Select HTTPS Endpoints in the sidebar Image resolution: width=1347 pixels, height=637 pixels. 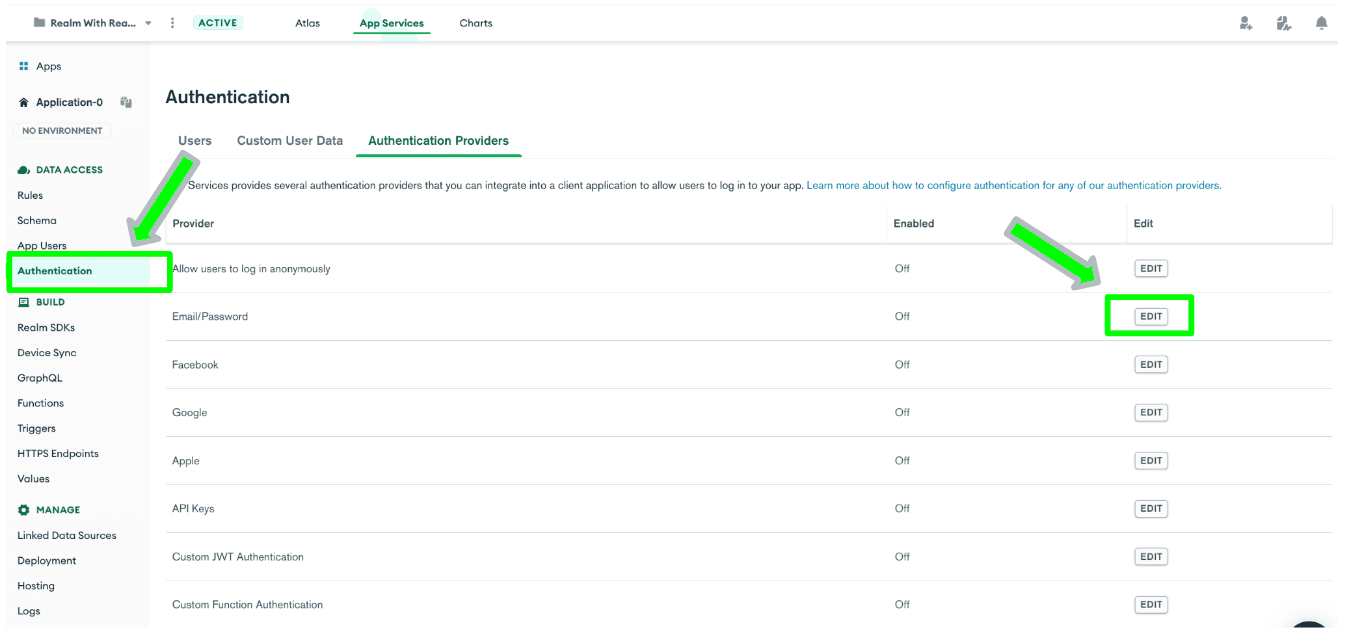tap(58, 454)
